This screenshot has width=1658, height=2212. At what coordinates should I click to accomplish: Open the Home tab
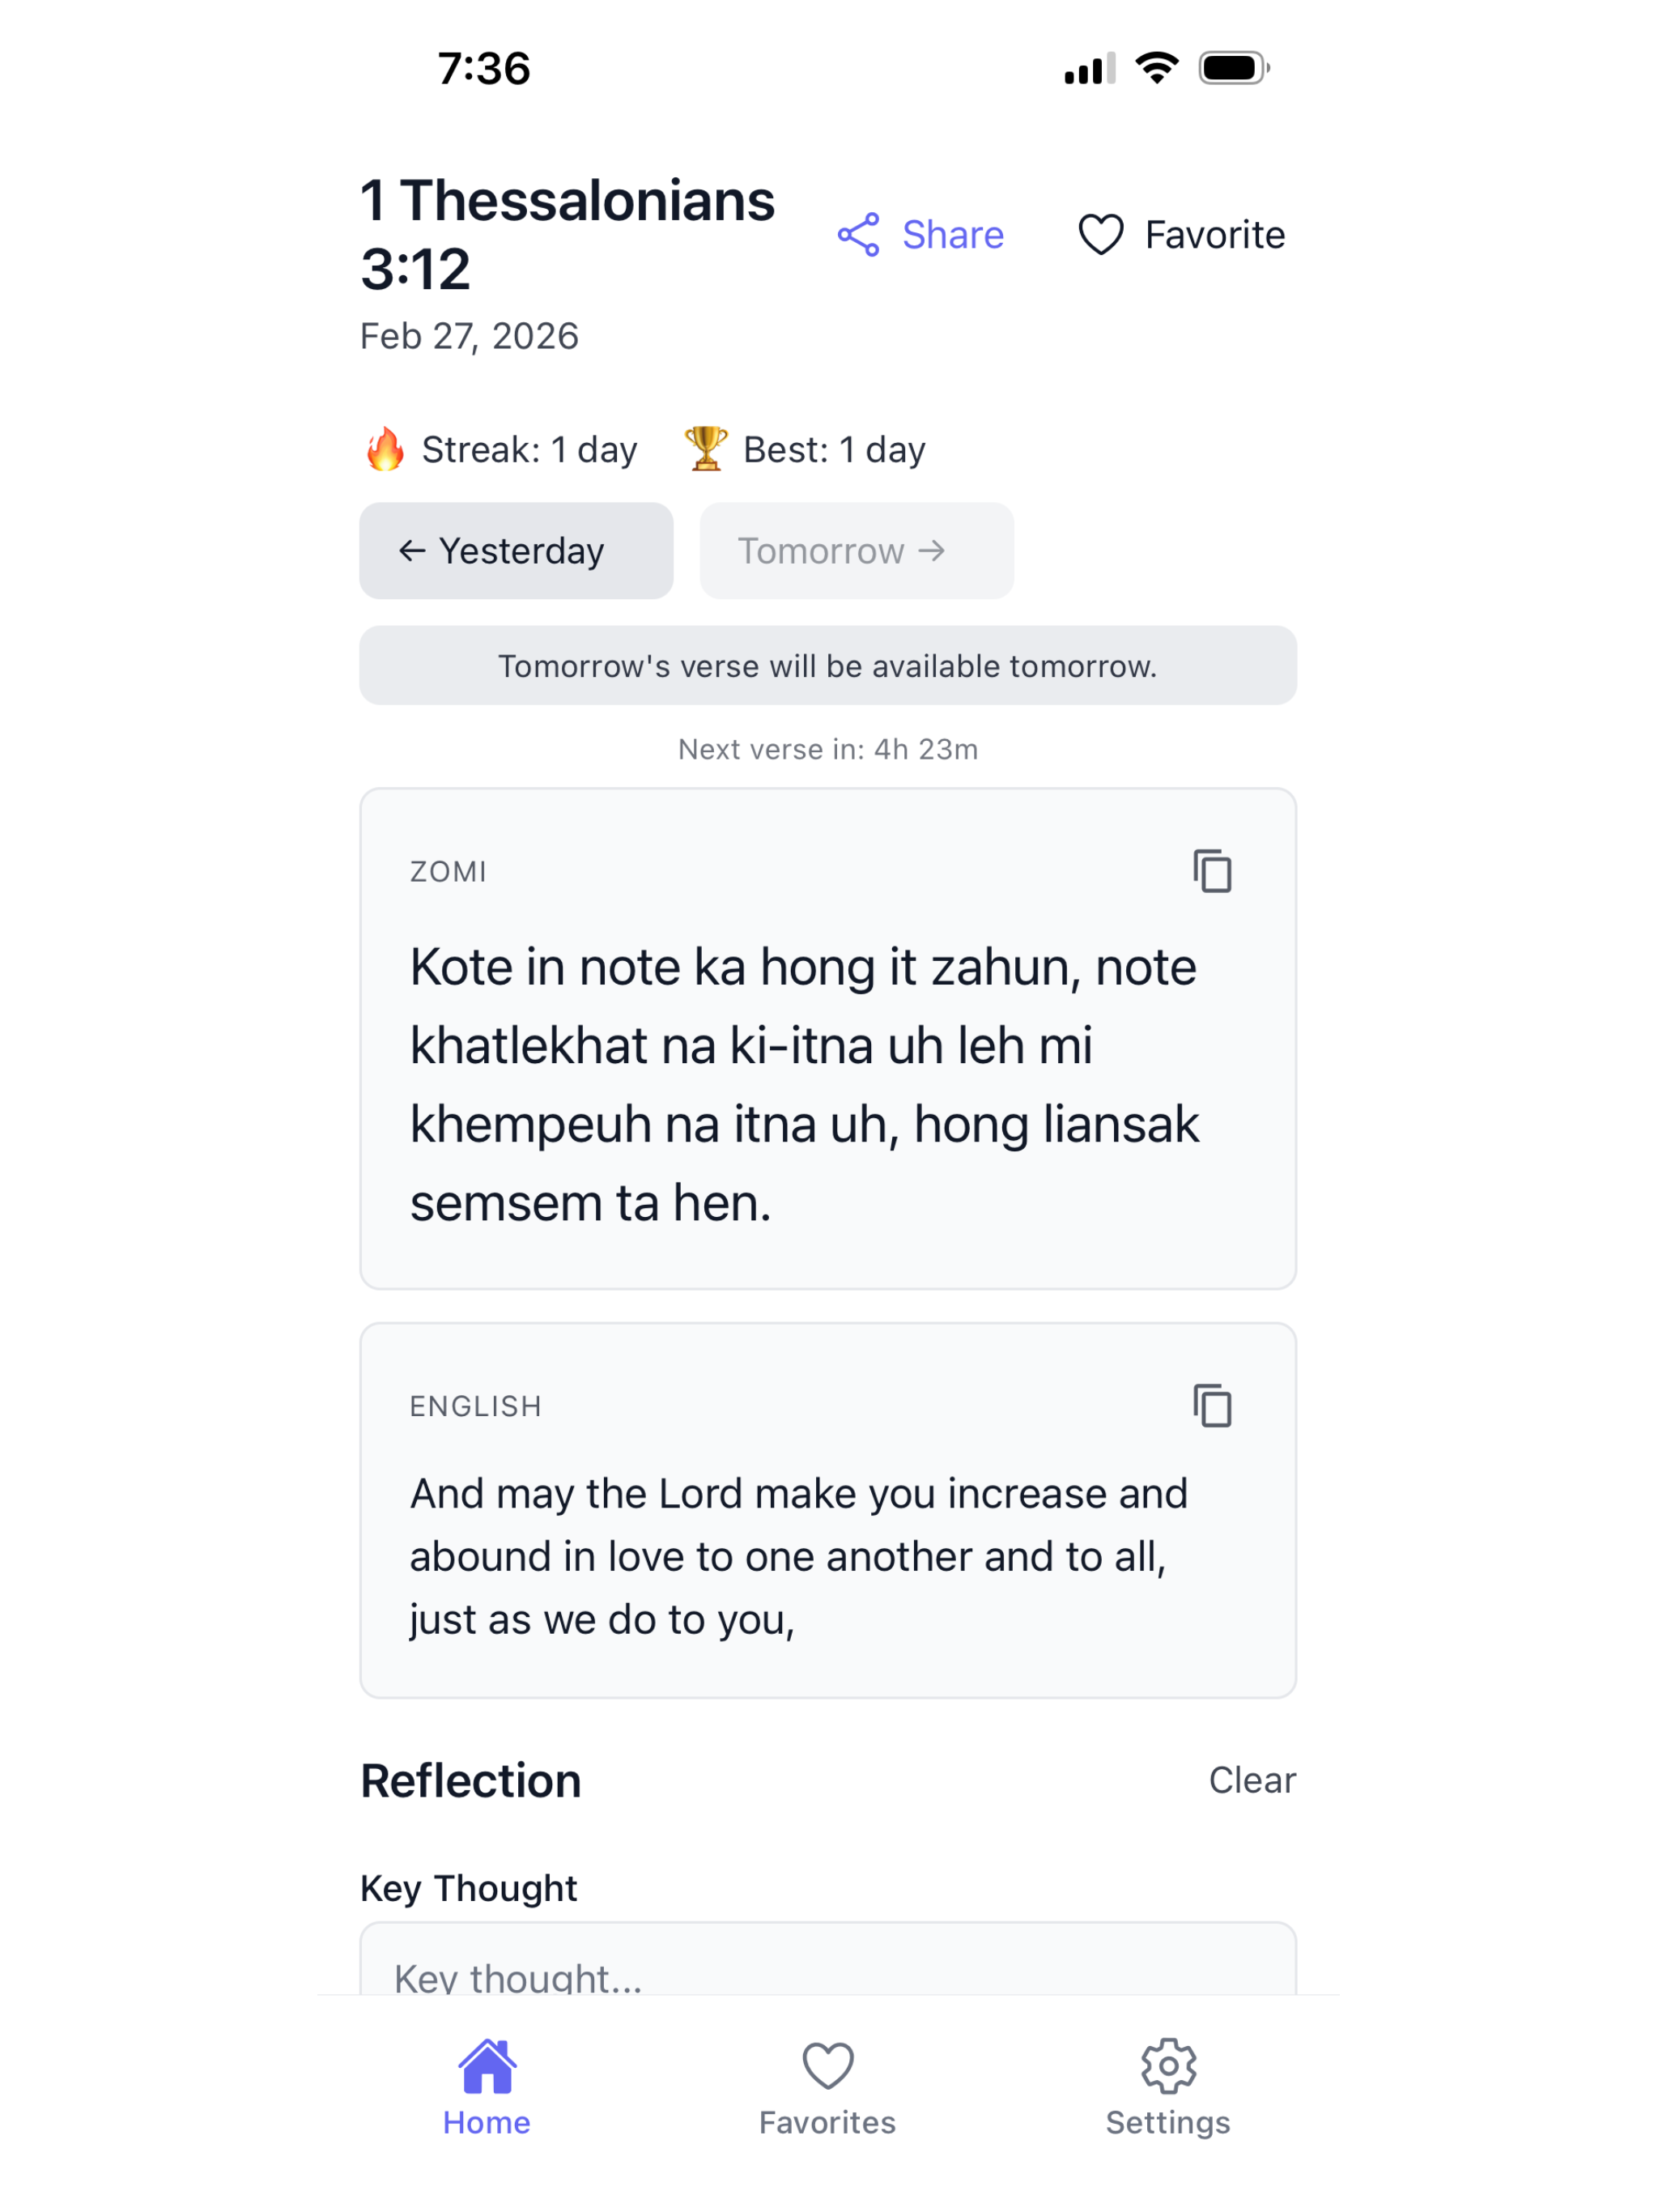pyautogui.click(x=487, y=2089)
